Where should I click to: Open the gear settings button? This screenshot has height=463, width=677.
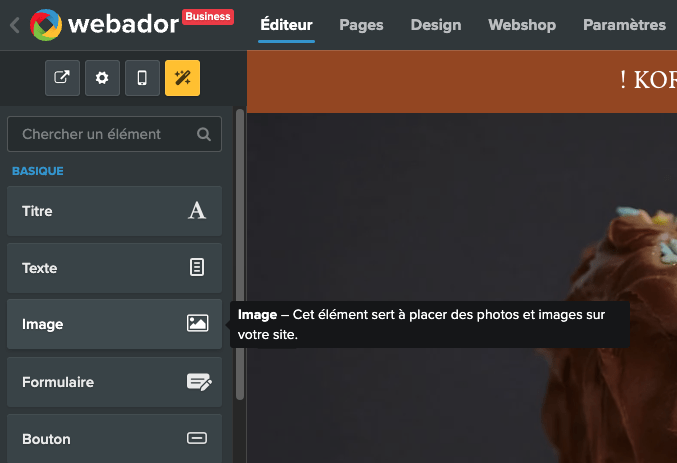[102, 78]
